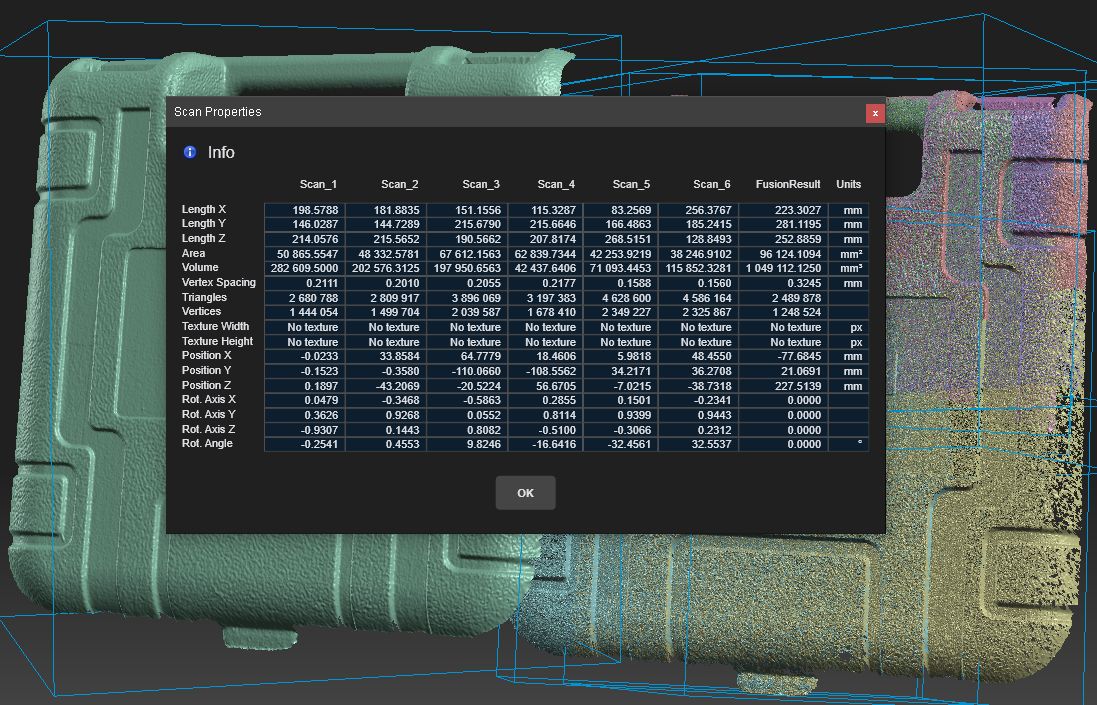Viewport: 1097px width, 705px height.
Task: Click the OK button
Action: (525, 493)
